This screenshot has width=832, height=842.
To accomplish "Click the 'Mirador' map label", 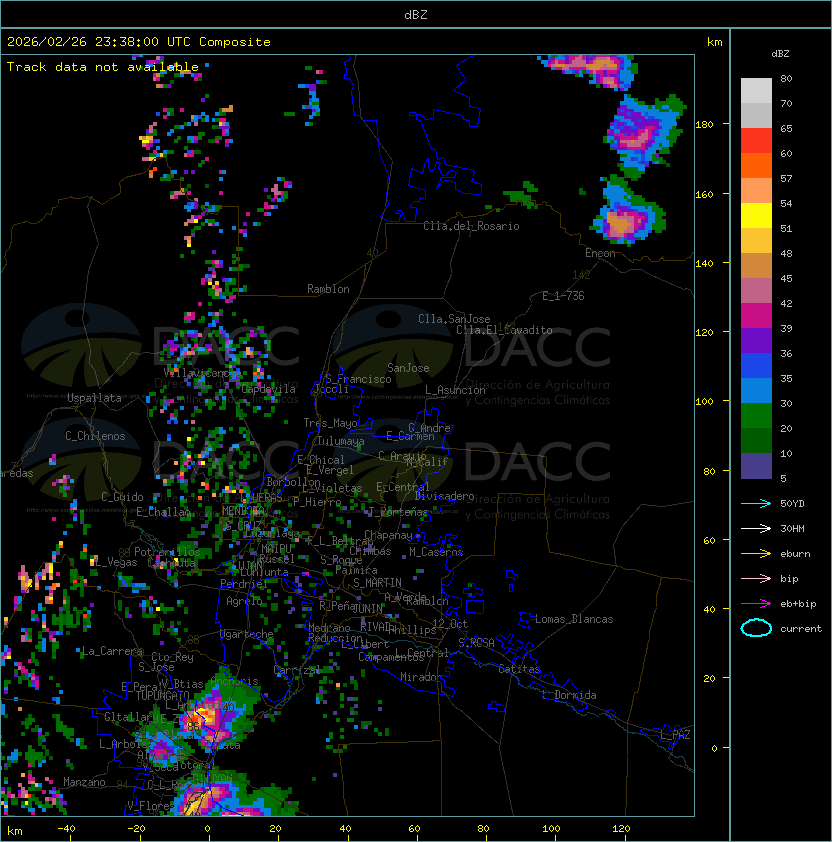I will (x=421, y=677).
